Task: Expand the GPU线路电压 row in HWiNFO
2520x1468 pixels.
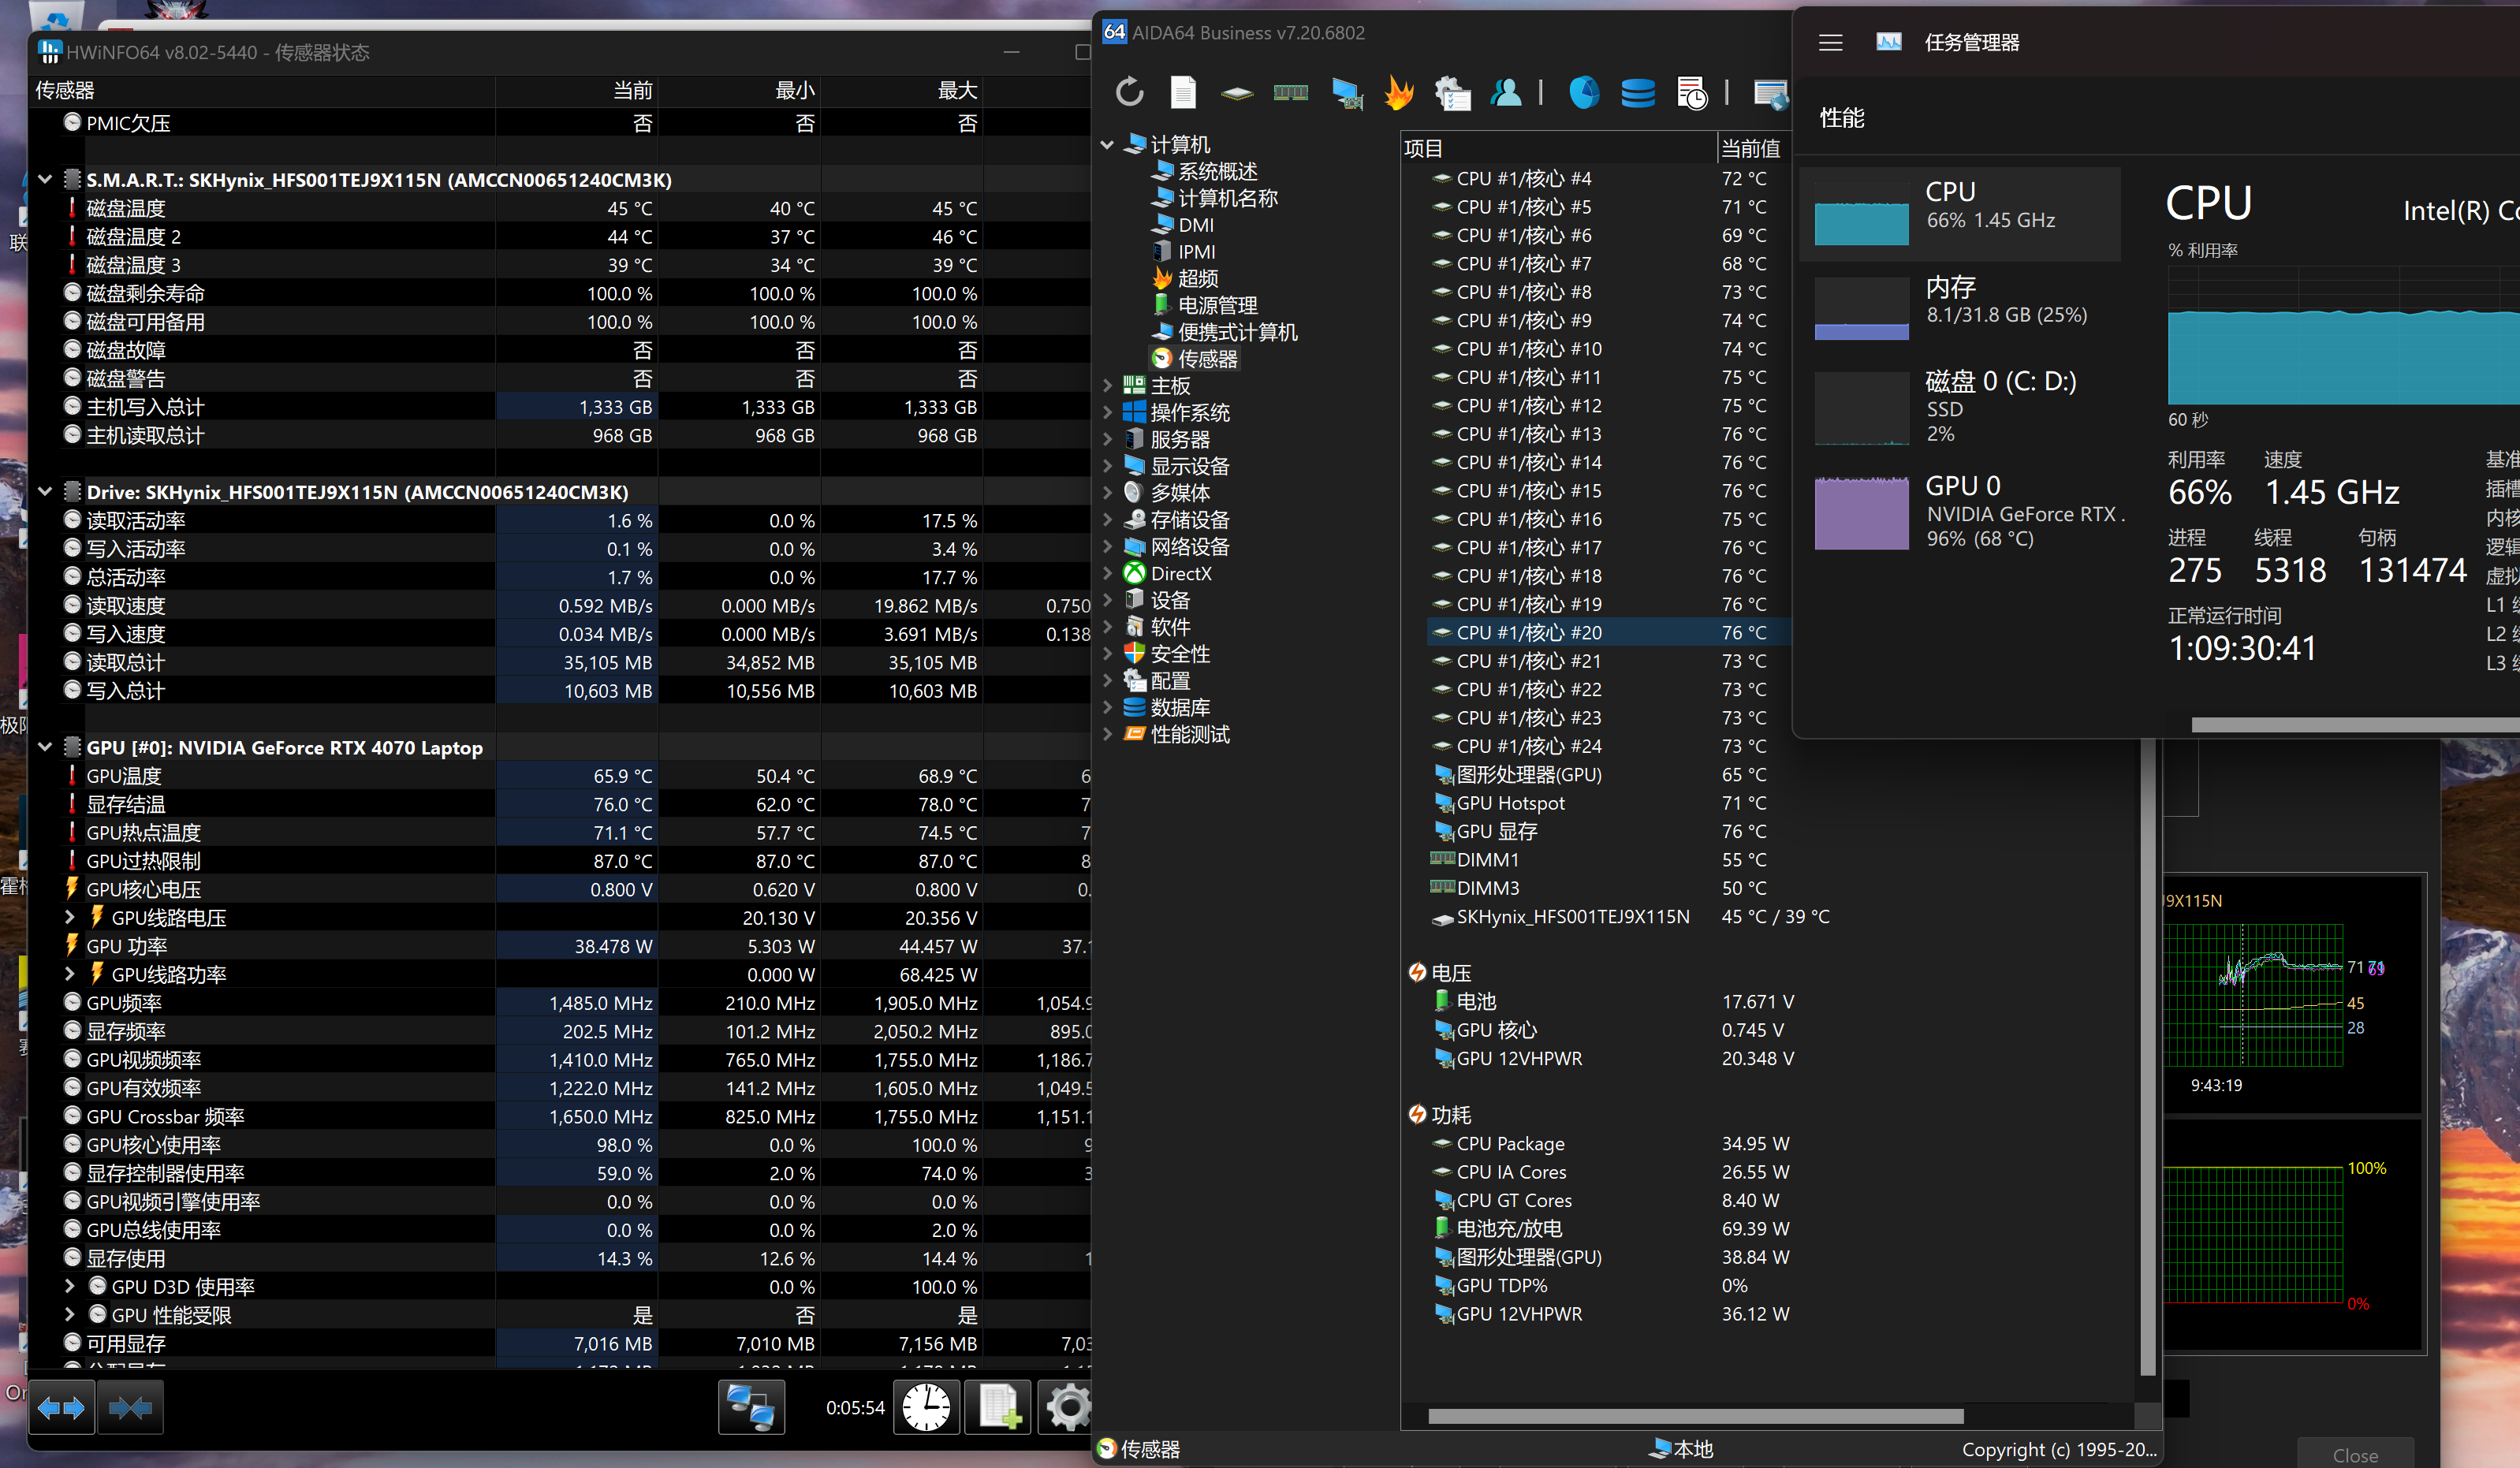Action: [x=69, y=917]
